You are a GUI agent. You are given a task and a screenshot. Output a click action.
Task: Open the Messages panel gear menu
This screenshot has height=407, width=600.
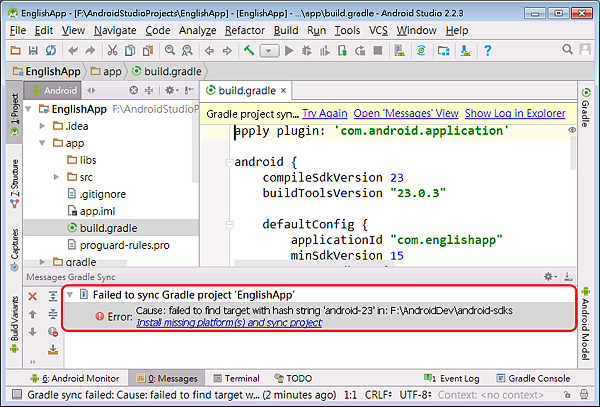point(550,276)
